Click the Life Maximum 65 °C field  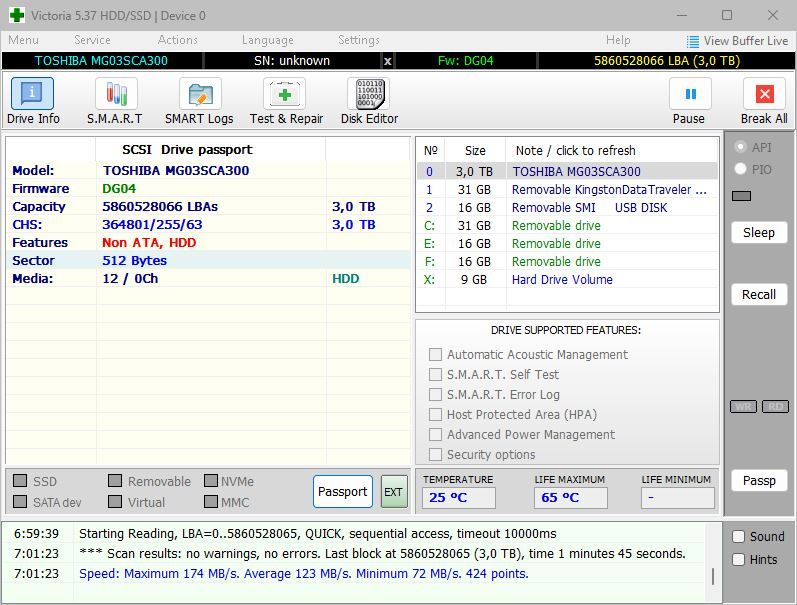coord(570,498)
